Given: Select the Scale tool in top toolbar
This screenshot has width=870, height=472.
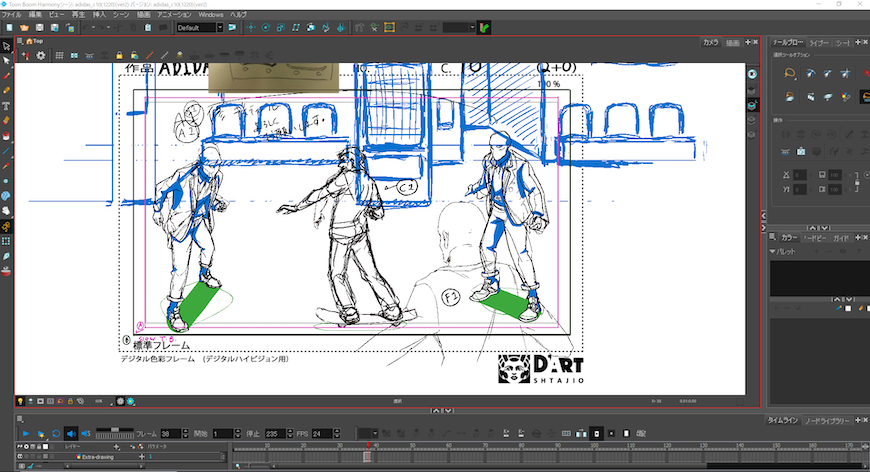Looking at the screenshot, I should 281,27.
